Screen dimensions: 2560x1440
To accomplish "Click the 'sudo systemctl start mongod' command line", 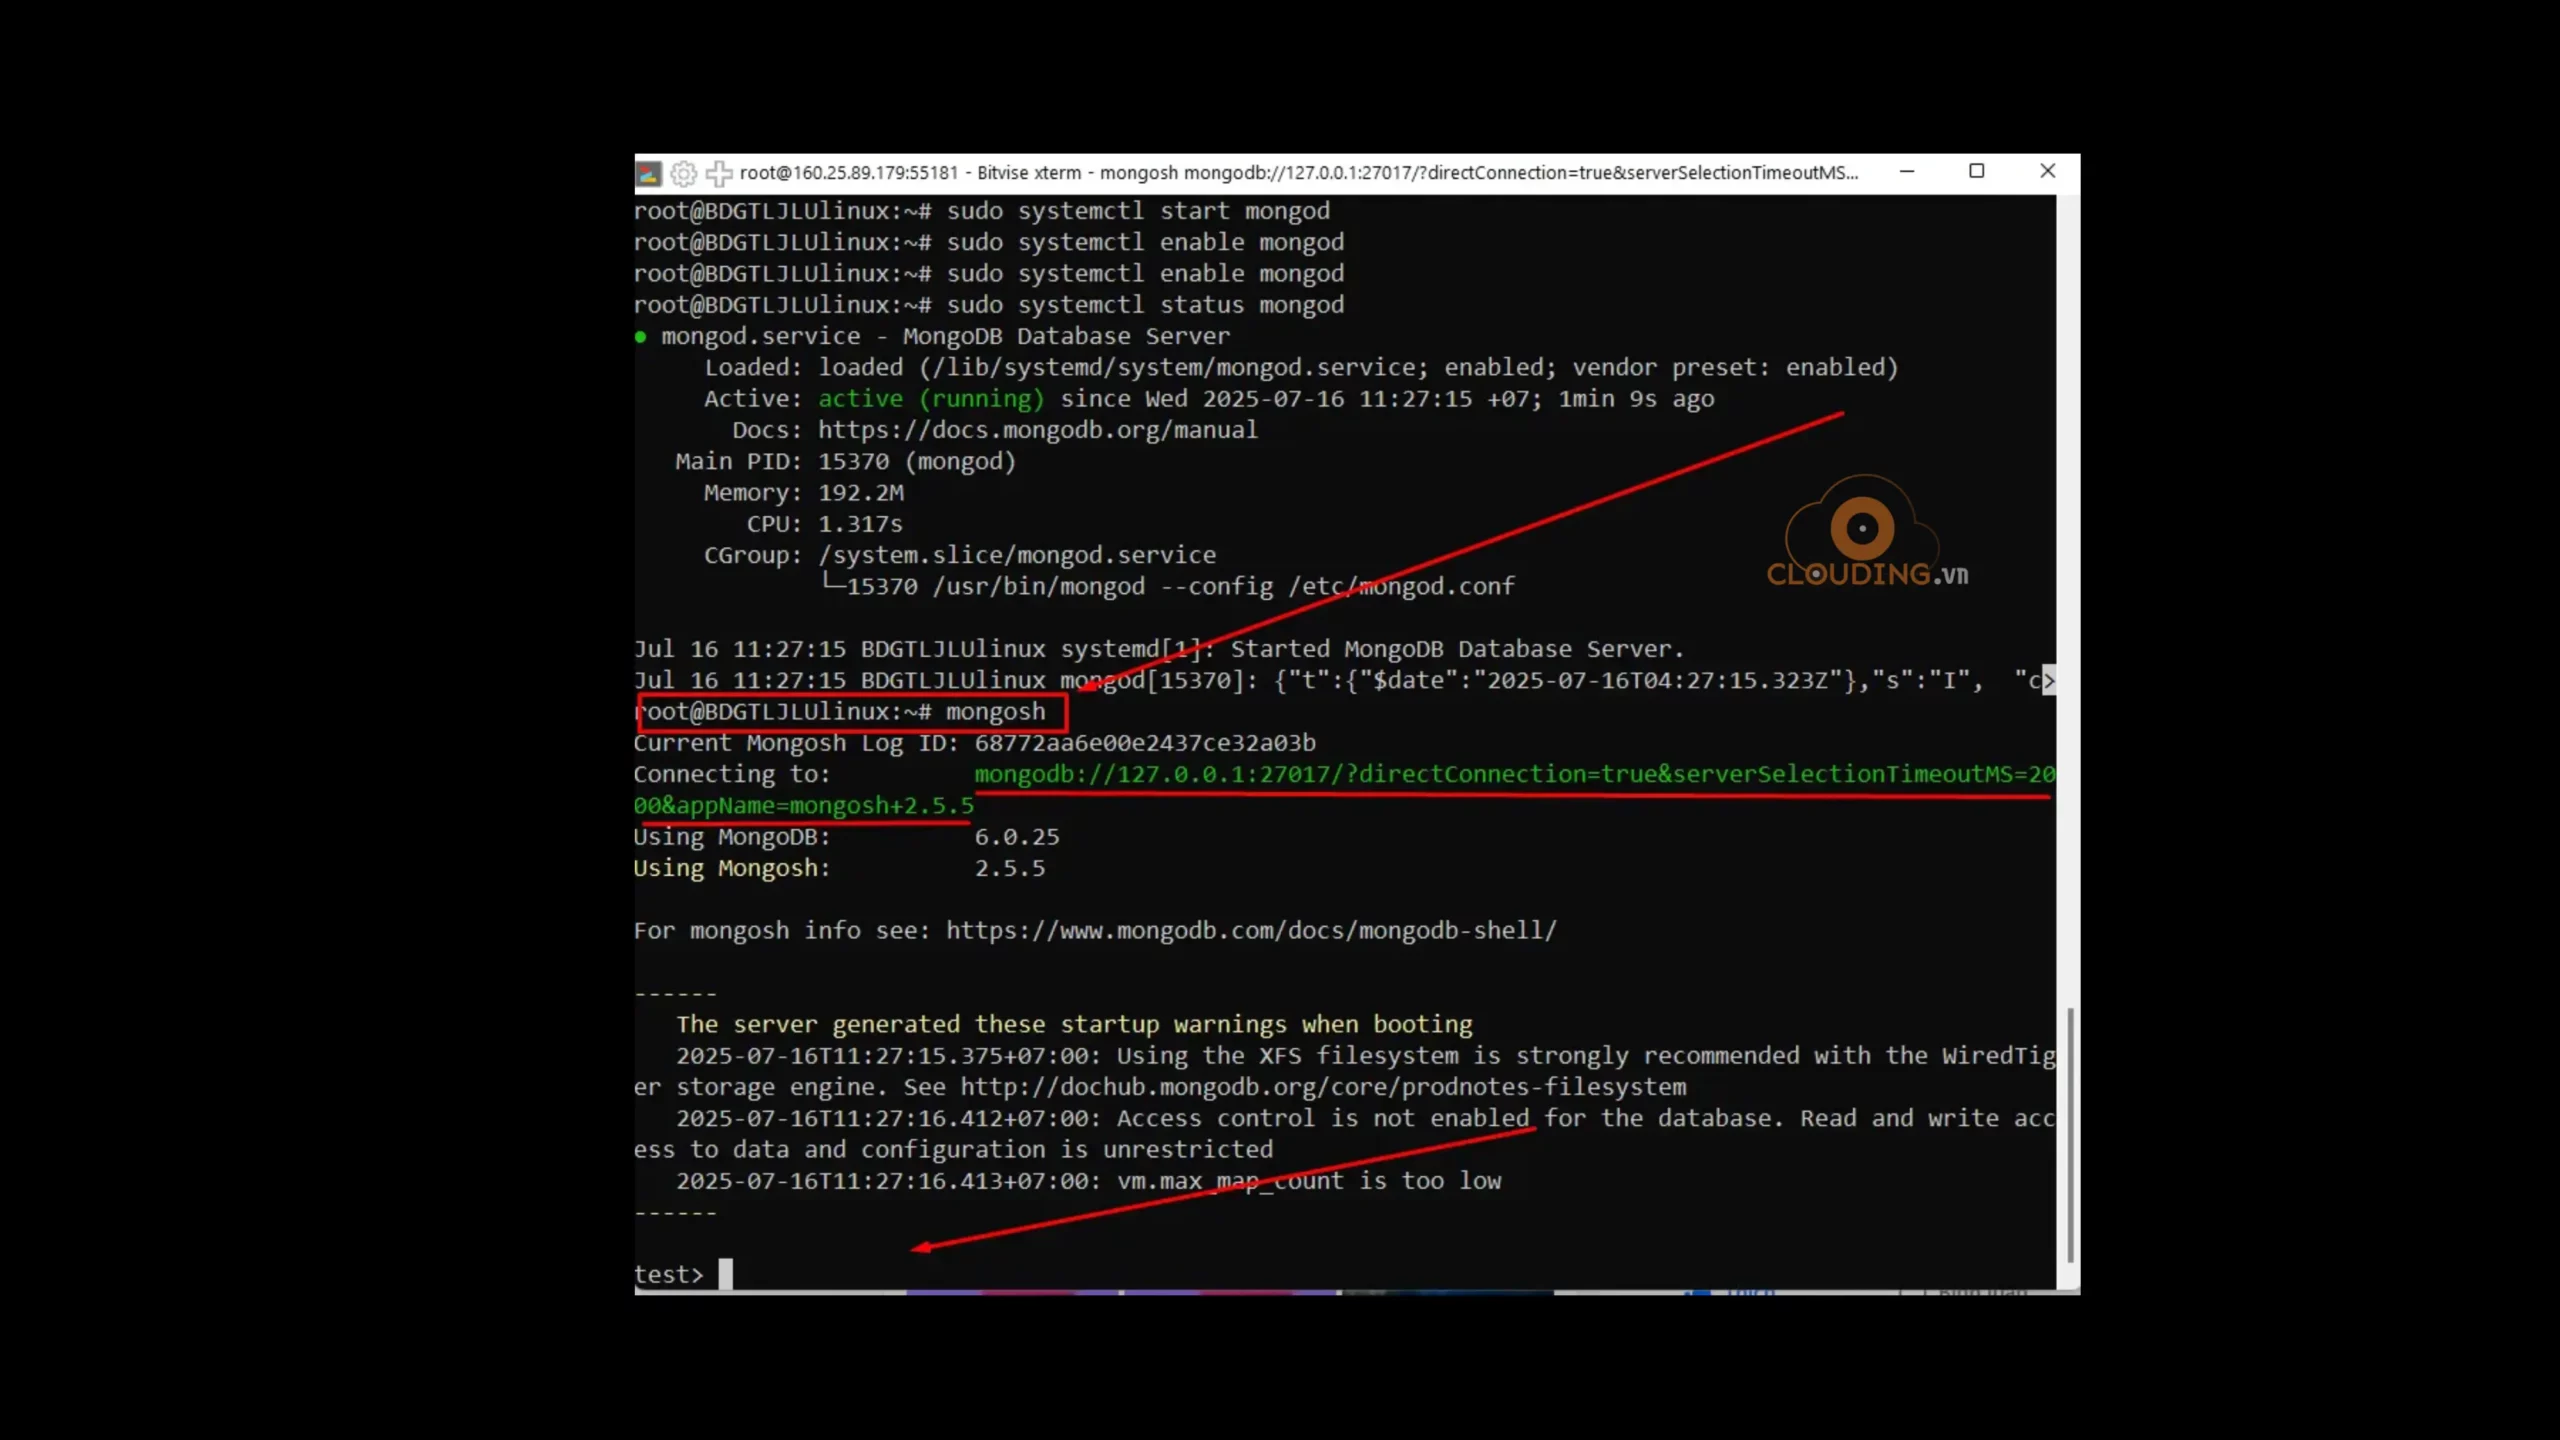I will pos(982,211).
